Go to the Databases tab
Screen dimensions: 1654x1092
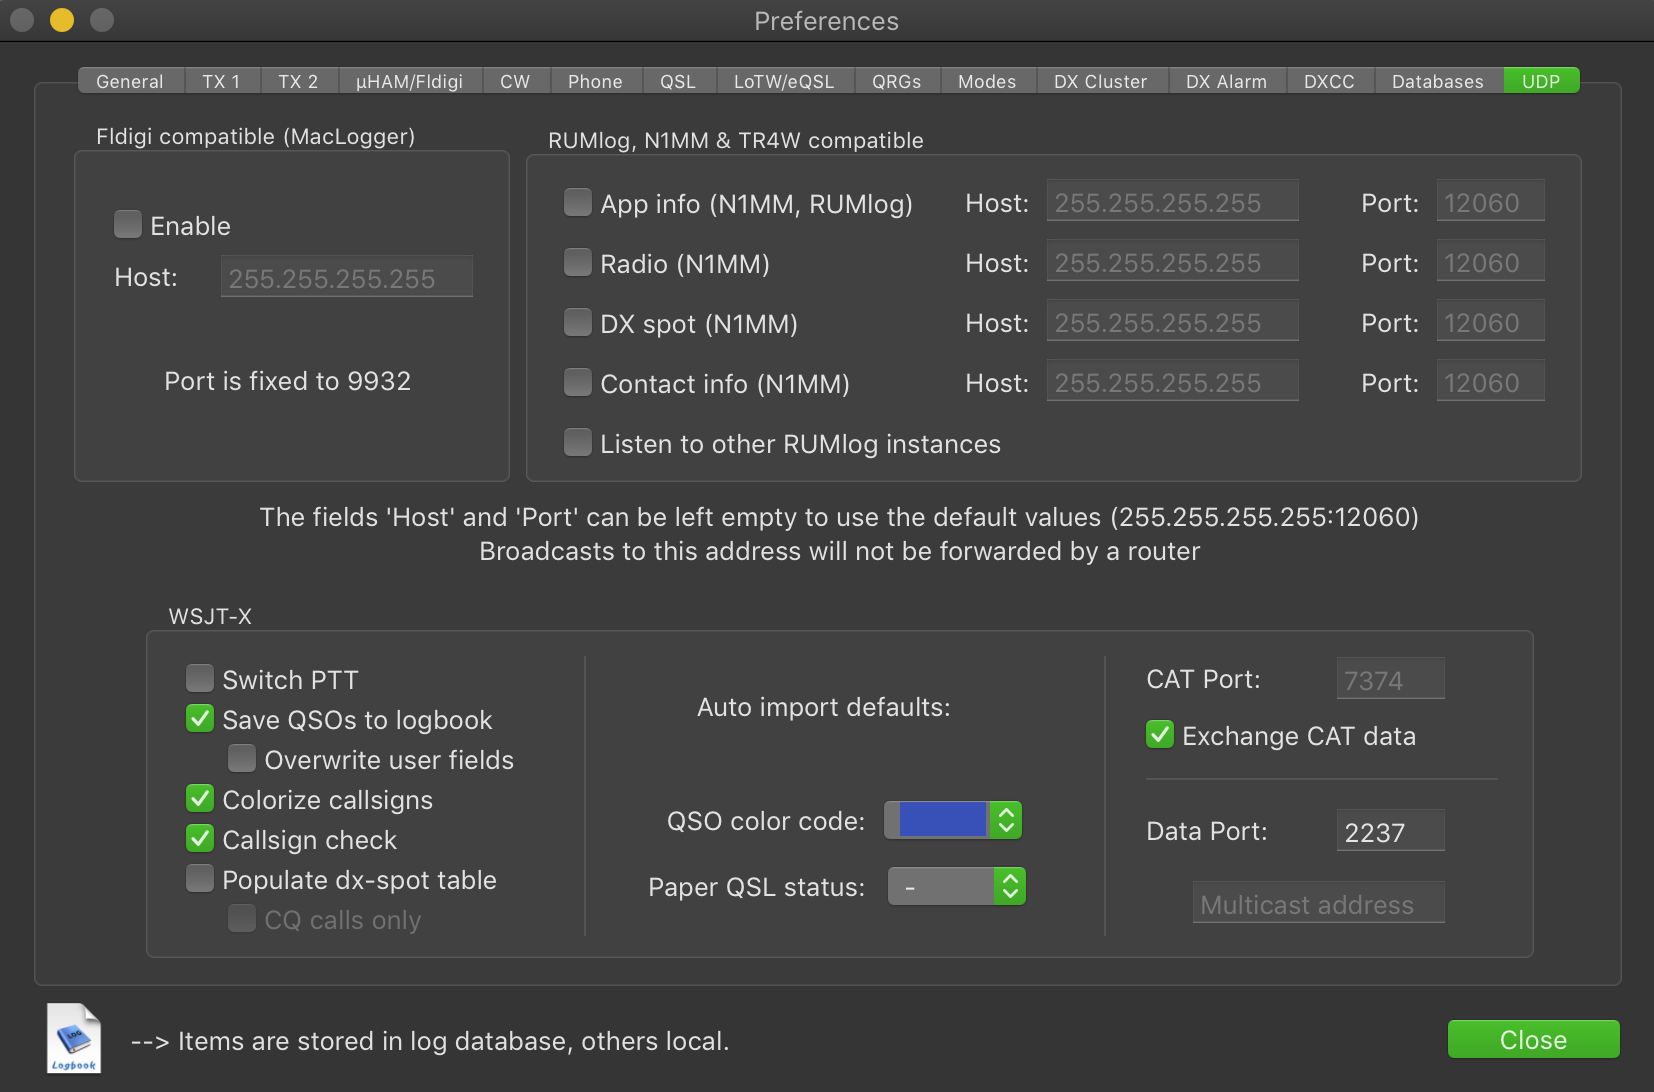[x=1437, y=81]
